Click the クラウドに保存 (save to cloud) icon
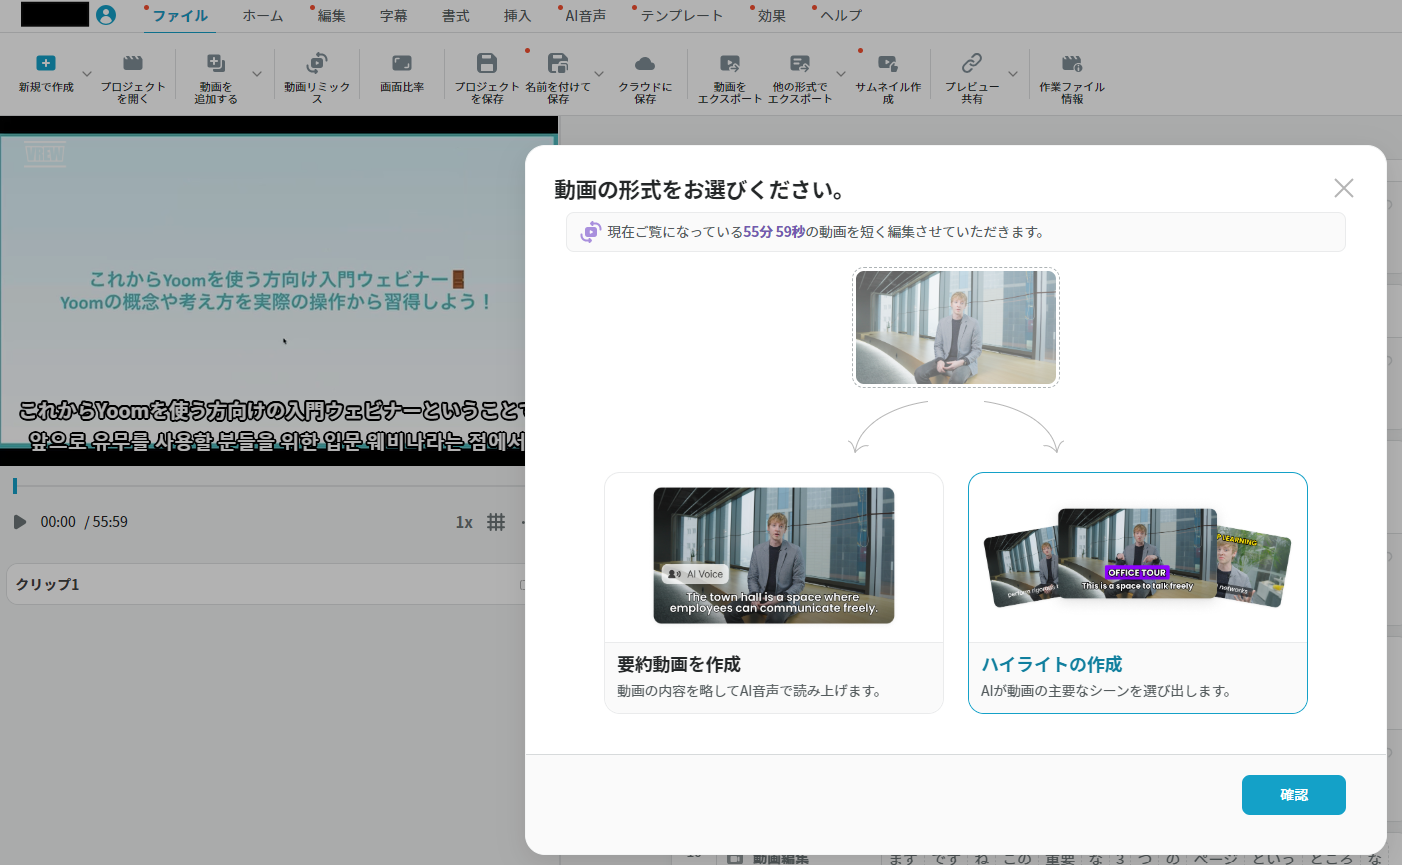 click(645, 64)
